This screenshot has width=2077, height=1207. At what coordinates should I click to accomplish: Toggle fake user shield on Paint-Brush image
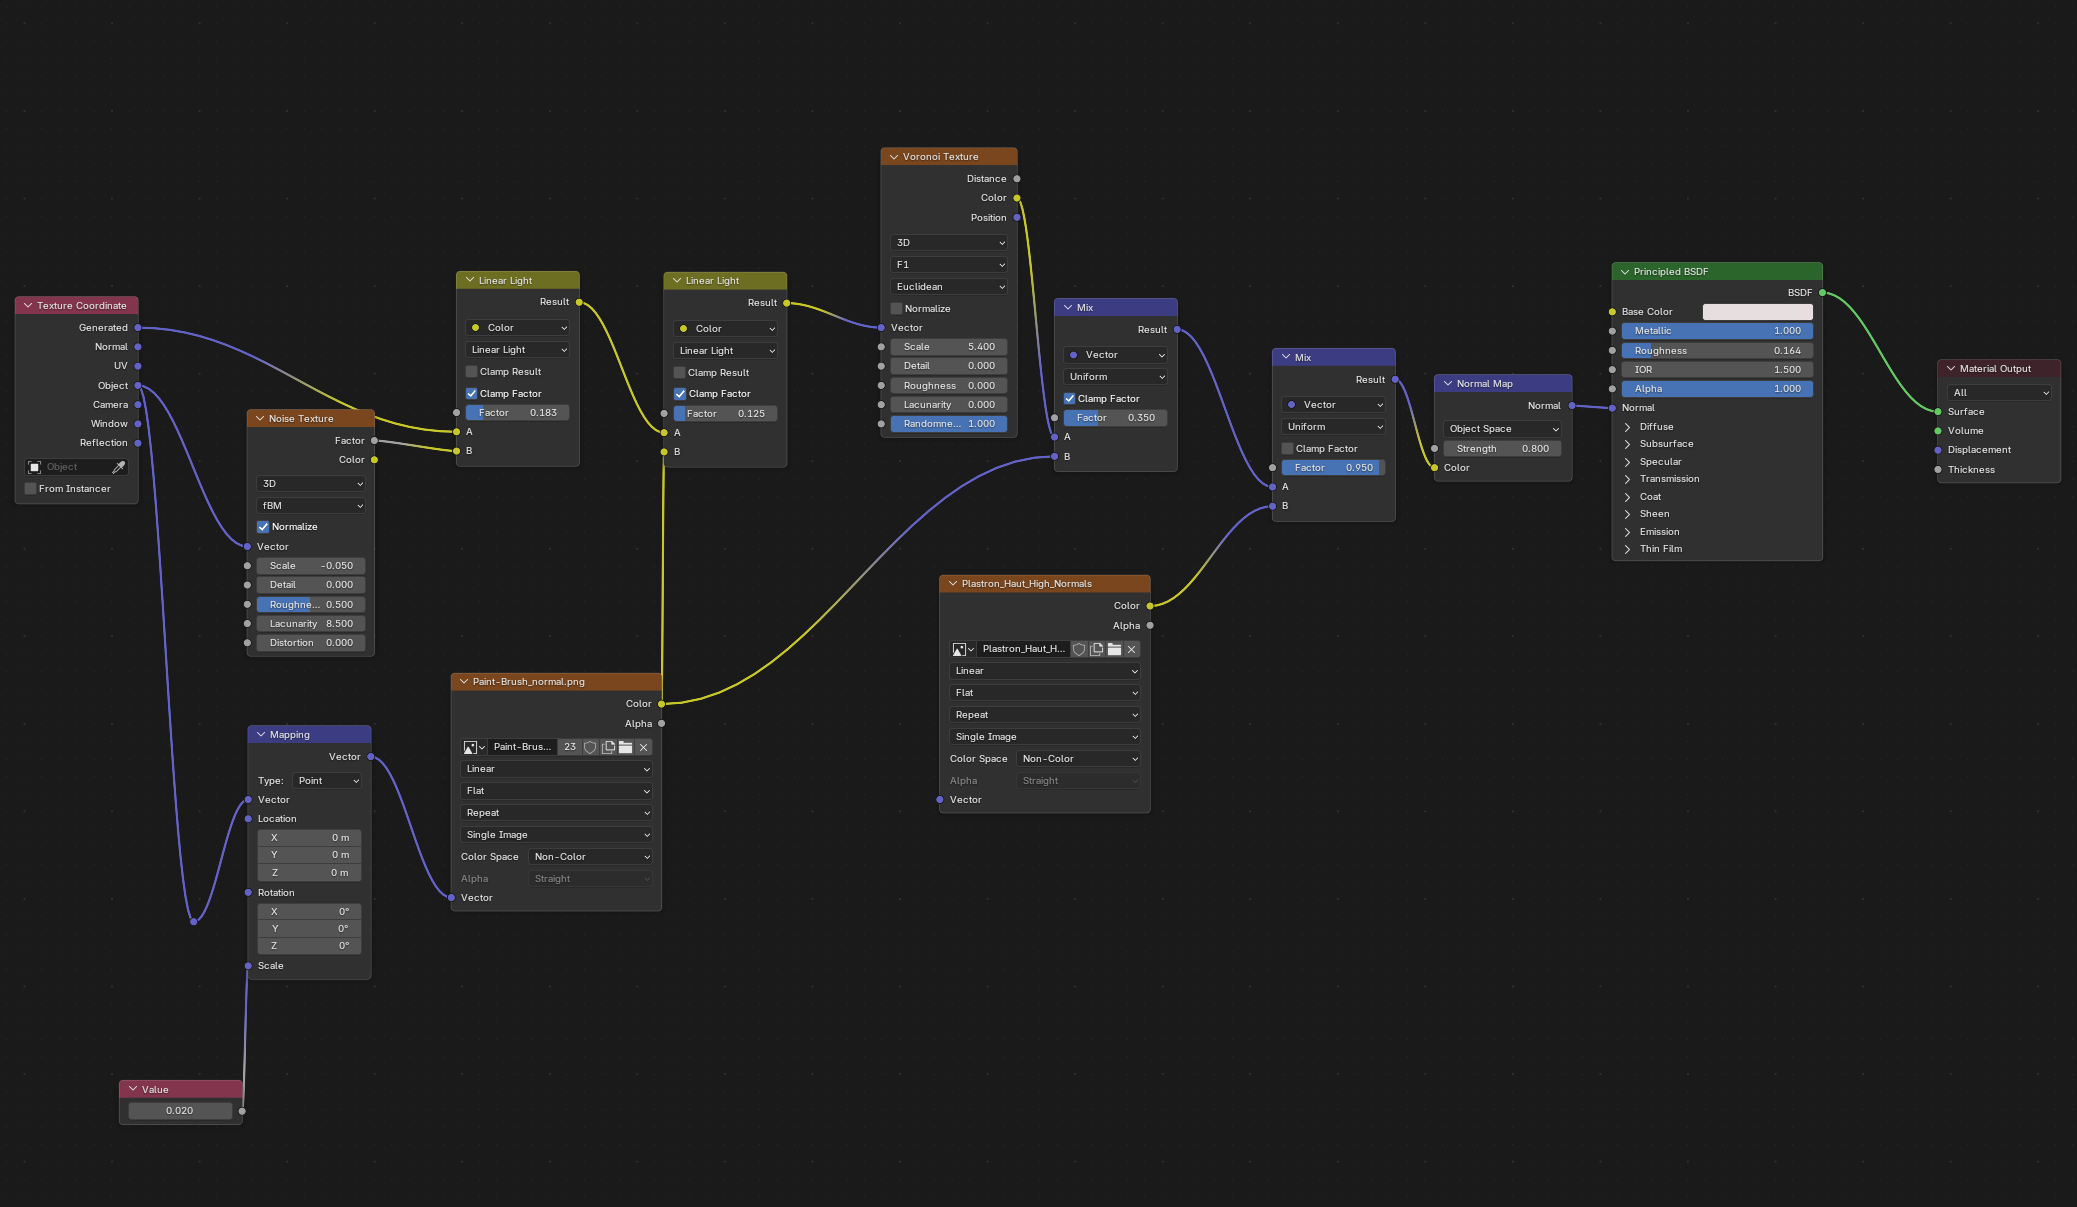tap(590, 747)
